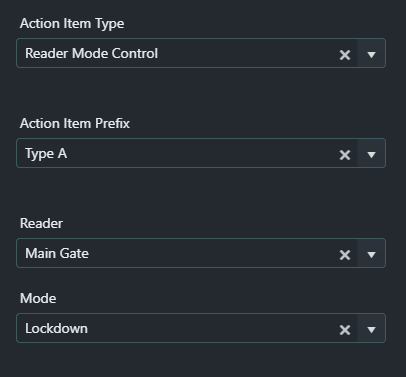Remove the Main Gate reader selection
Viewport: 406px width, 377px height.
tap(345, 255)
